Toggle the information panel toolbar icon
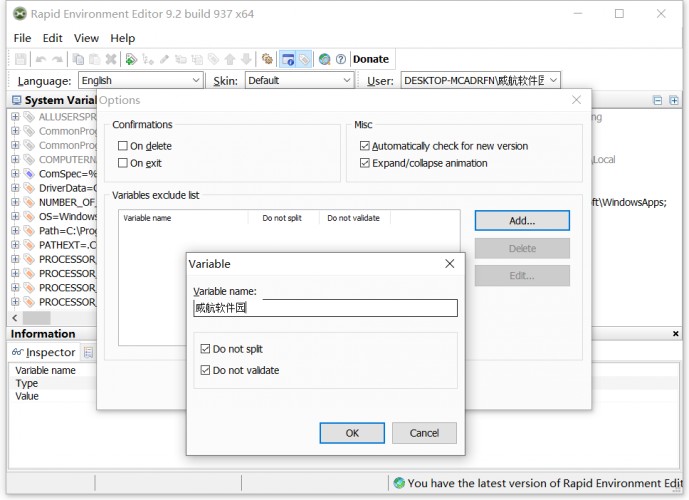Screen dimensions: 689x500 click(288, 59)
